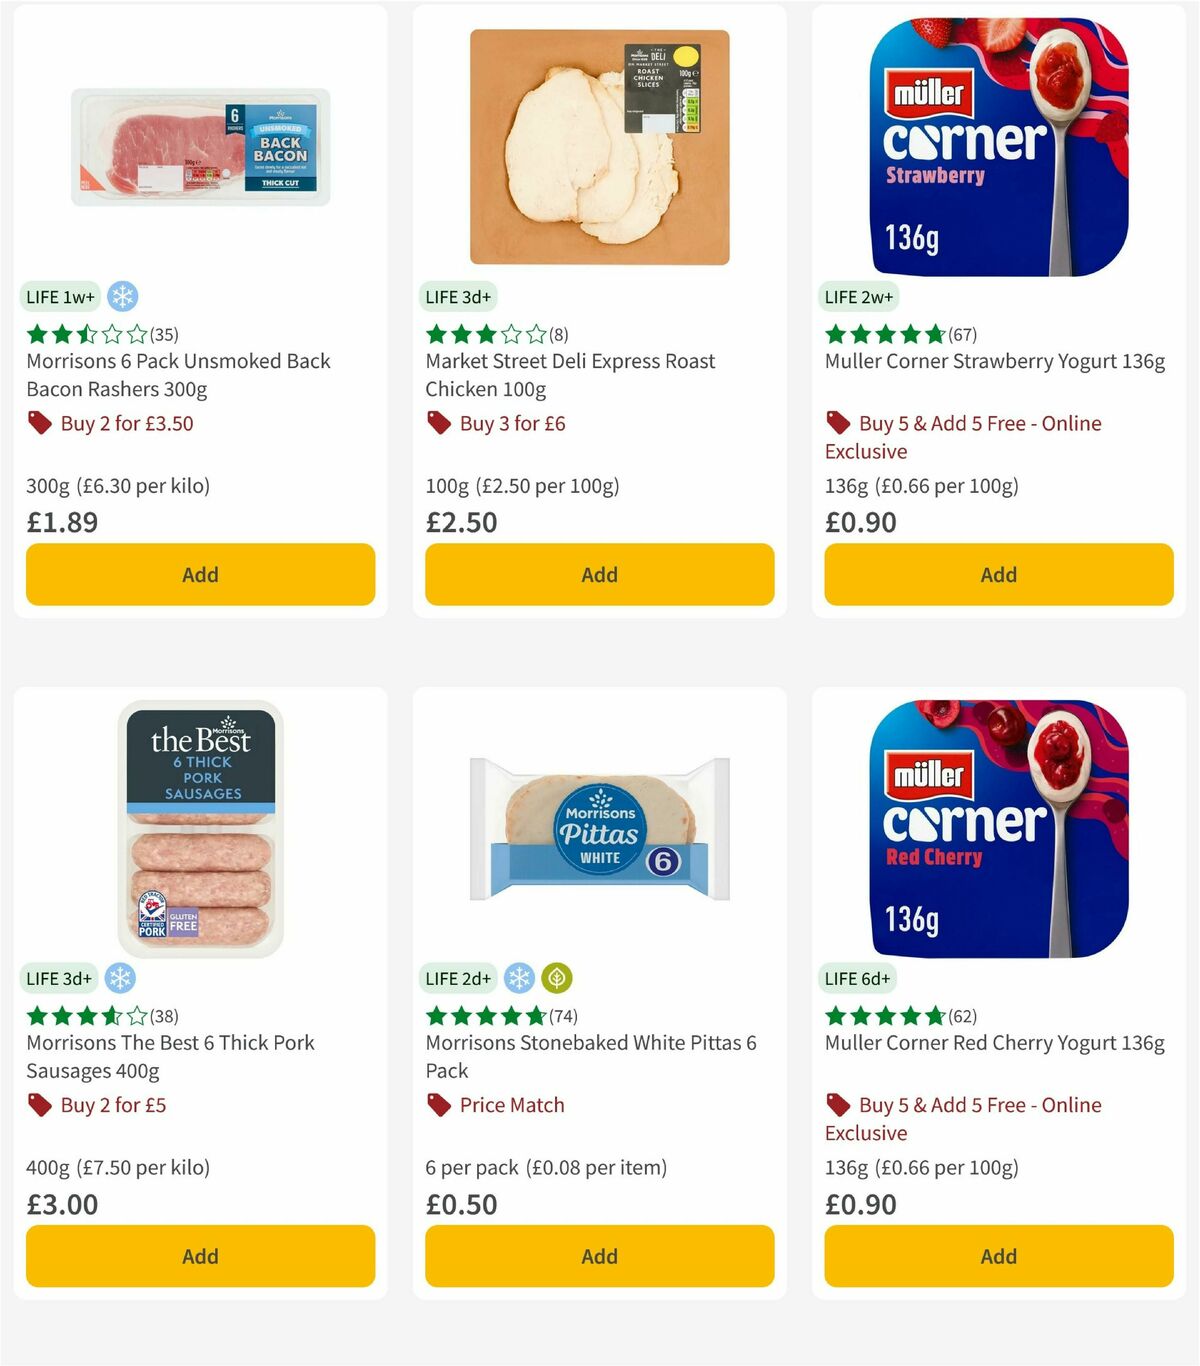Image resolution: width=1200 pixels, height=1366 pixels.
Task: Add Market Street Deli Roast Chicken
Action: click(x=599, y=574)
